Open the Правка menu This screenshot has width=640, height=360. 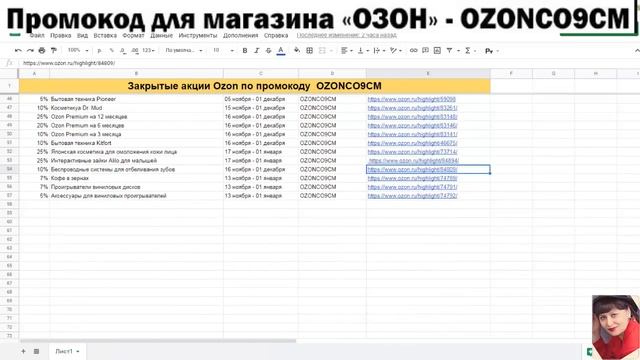tap(60, 36)
